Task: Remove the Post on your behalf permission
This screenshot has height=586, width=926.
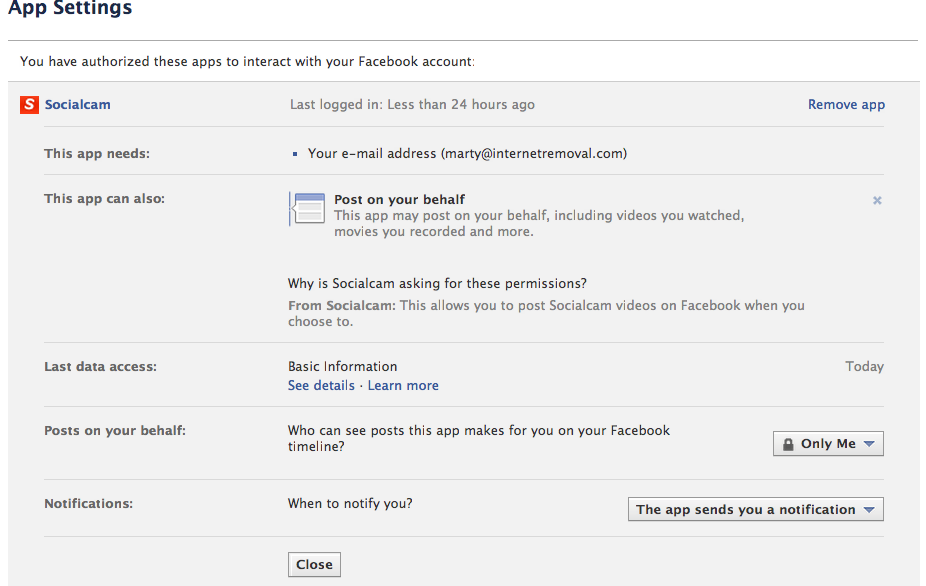Action: [877, 200]
